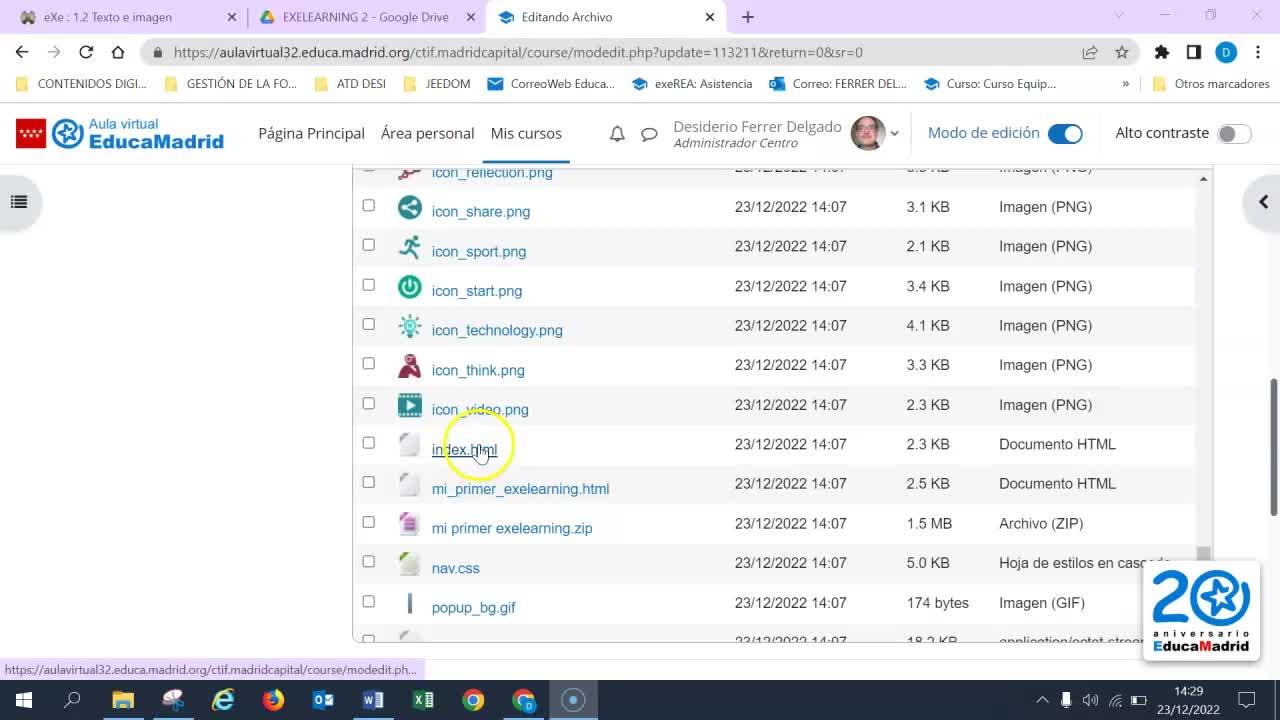Open the messages speech bubble icon
This screenshot has width=1280, height=720.
pyautogui.click(x=649, y=134)
